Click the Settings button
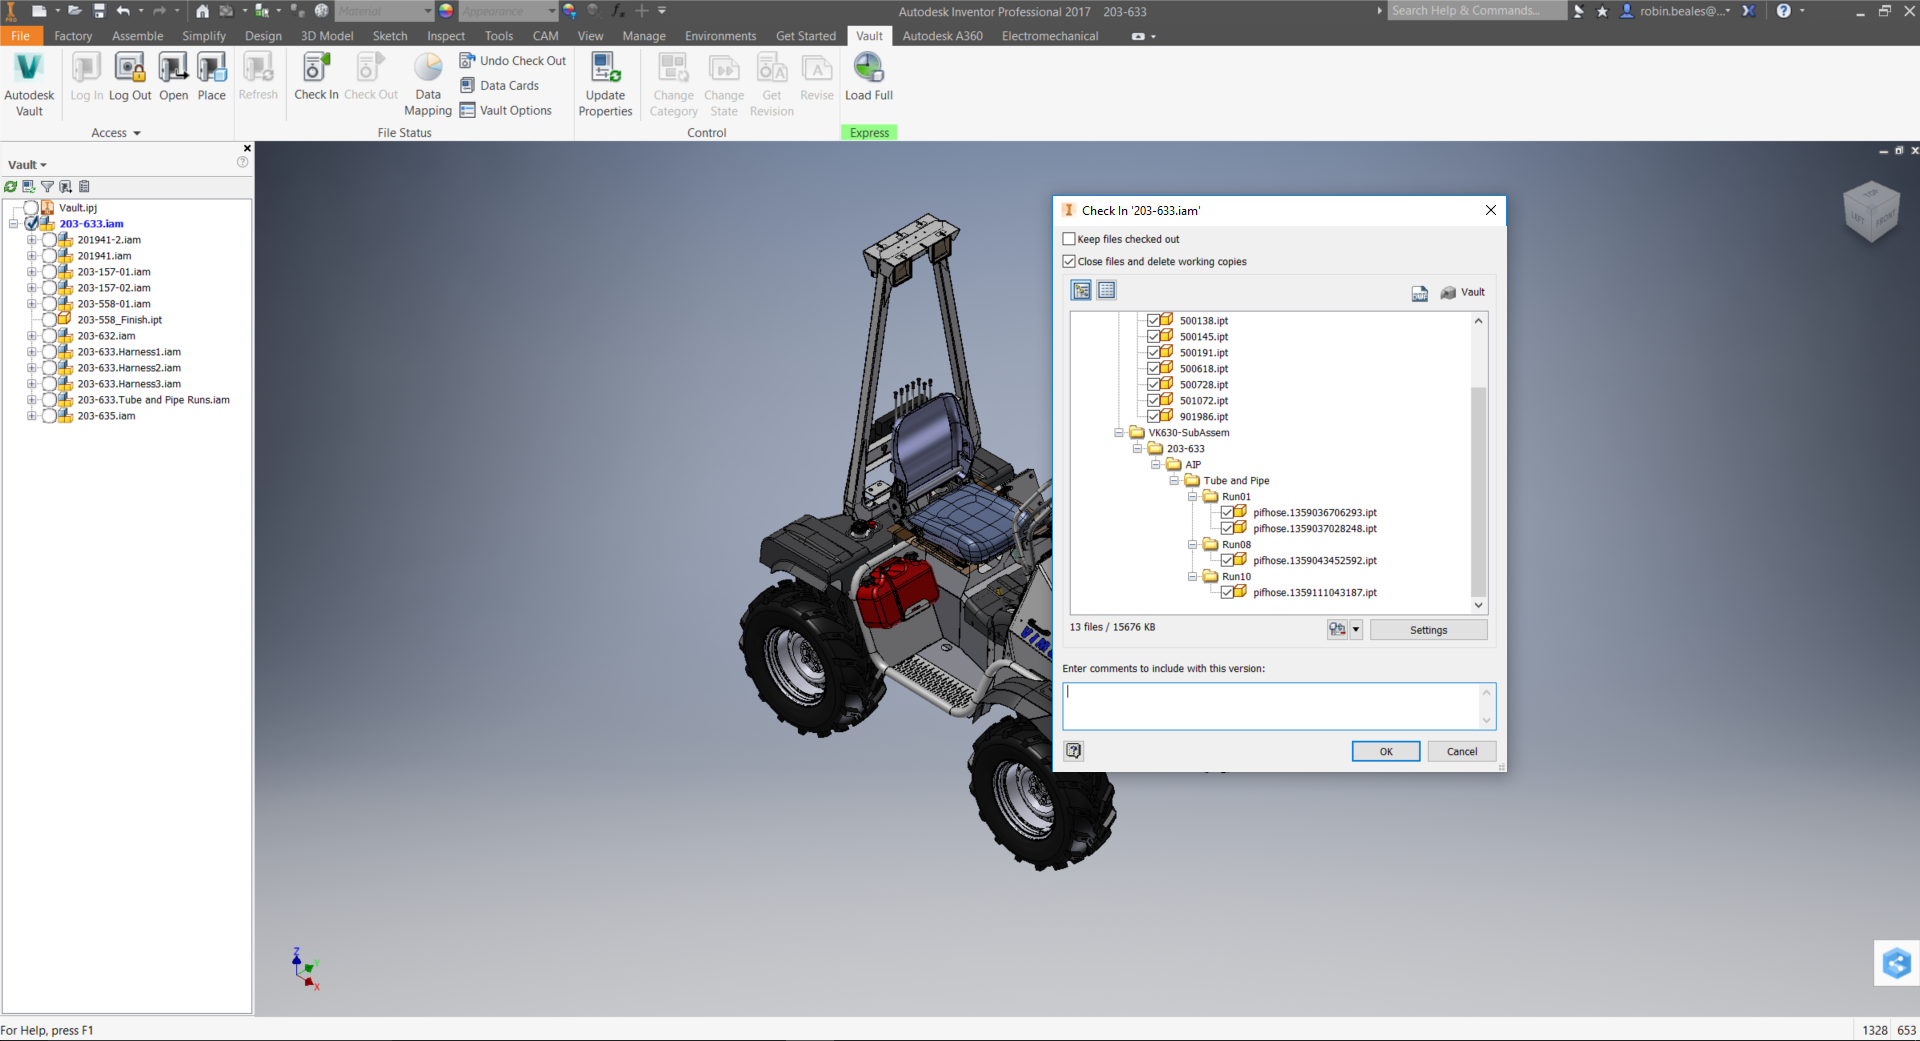 [x=1428, y=630]
